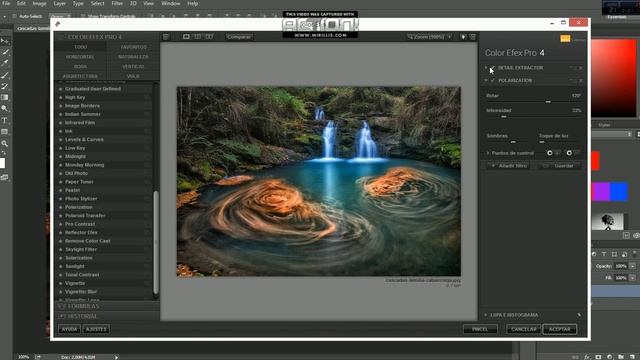
Task: Open Photoshop File menu
Action: [x=6, y=3]
